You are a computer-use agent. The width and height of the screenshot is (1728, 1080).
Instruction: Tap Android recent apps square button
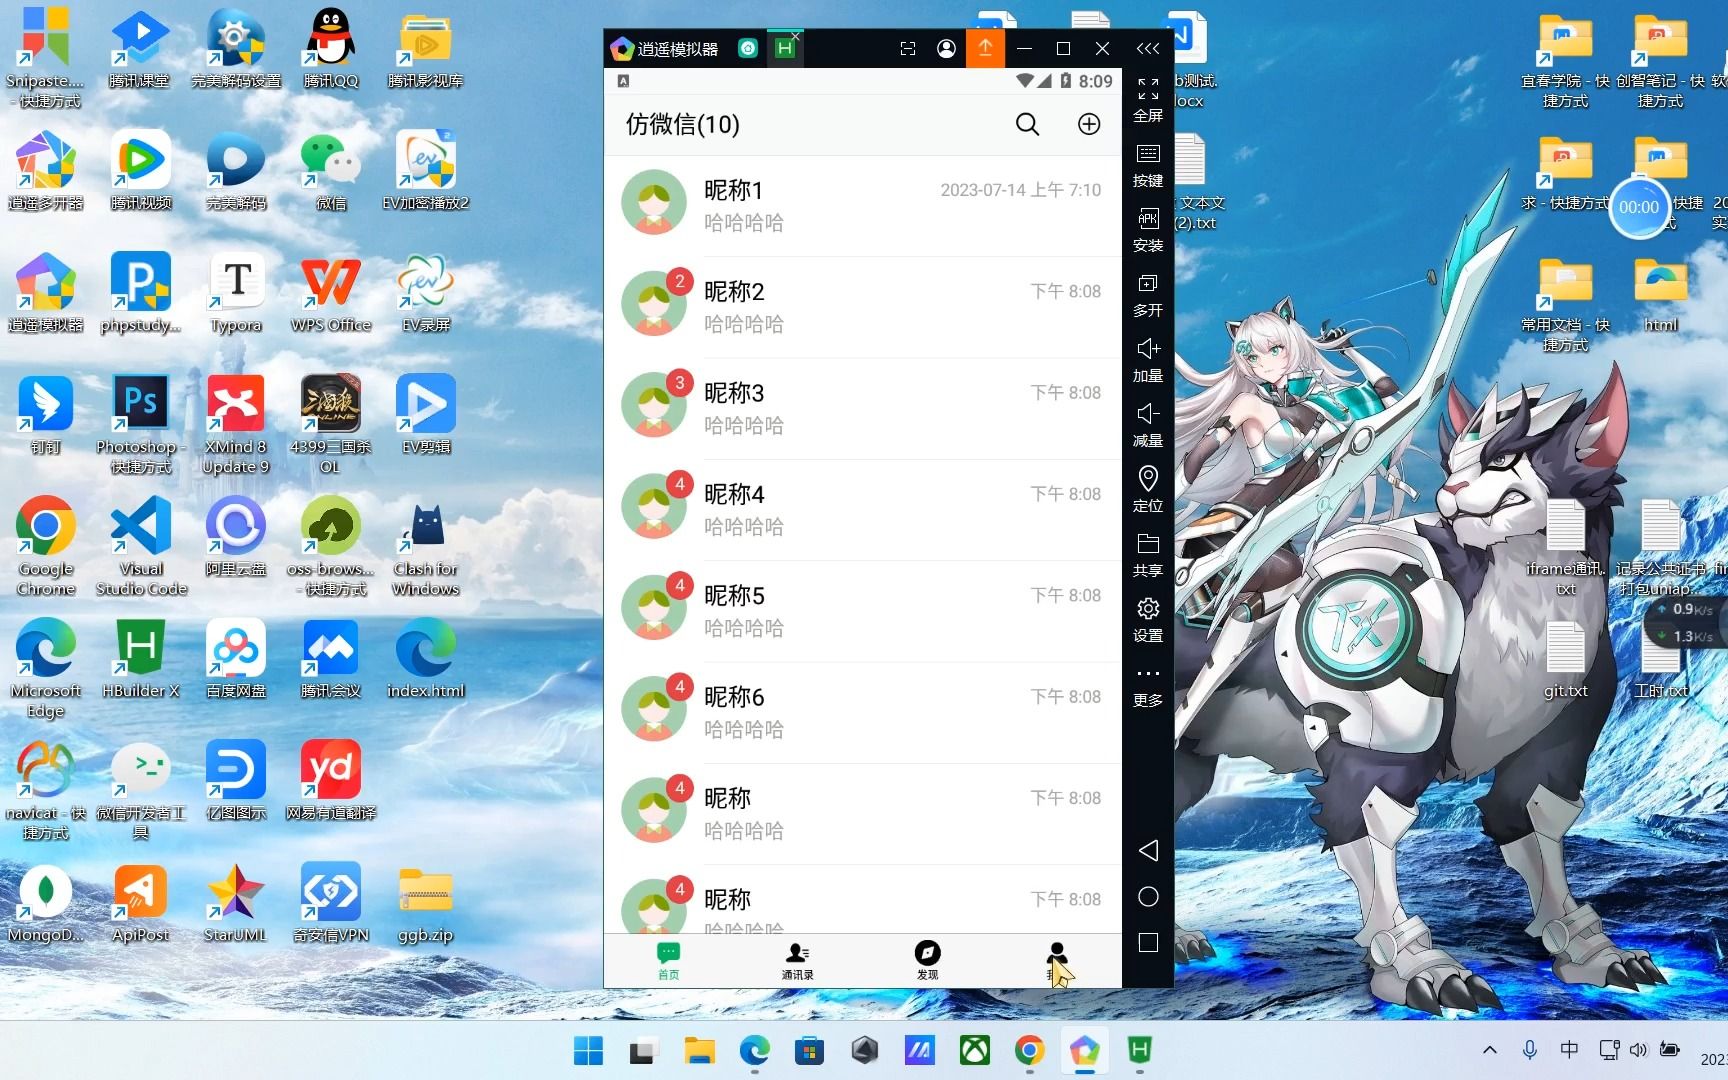[x=1148, y=943]
